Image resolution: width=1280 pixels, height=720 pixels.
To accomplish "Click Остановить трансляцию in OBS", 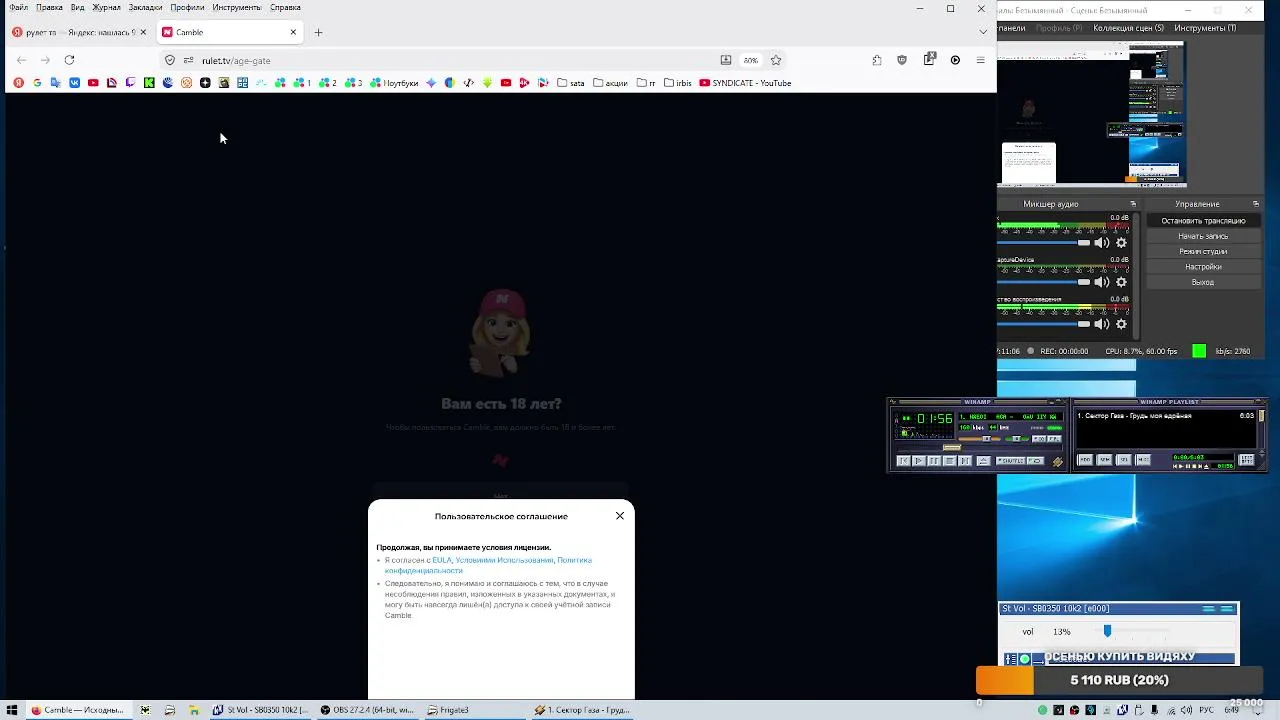I will [x=1203, y=221].
